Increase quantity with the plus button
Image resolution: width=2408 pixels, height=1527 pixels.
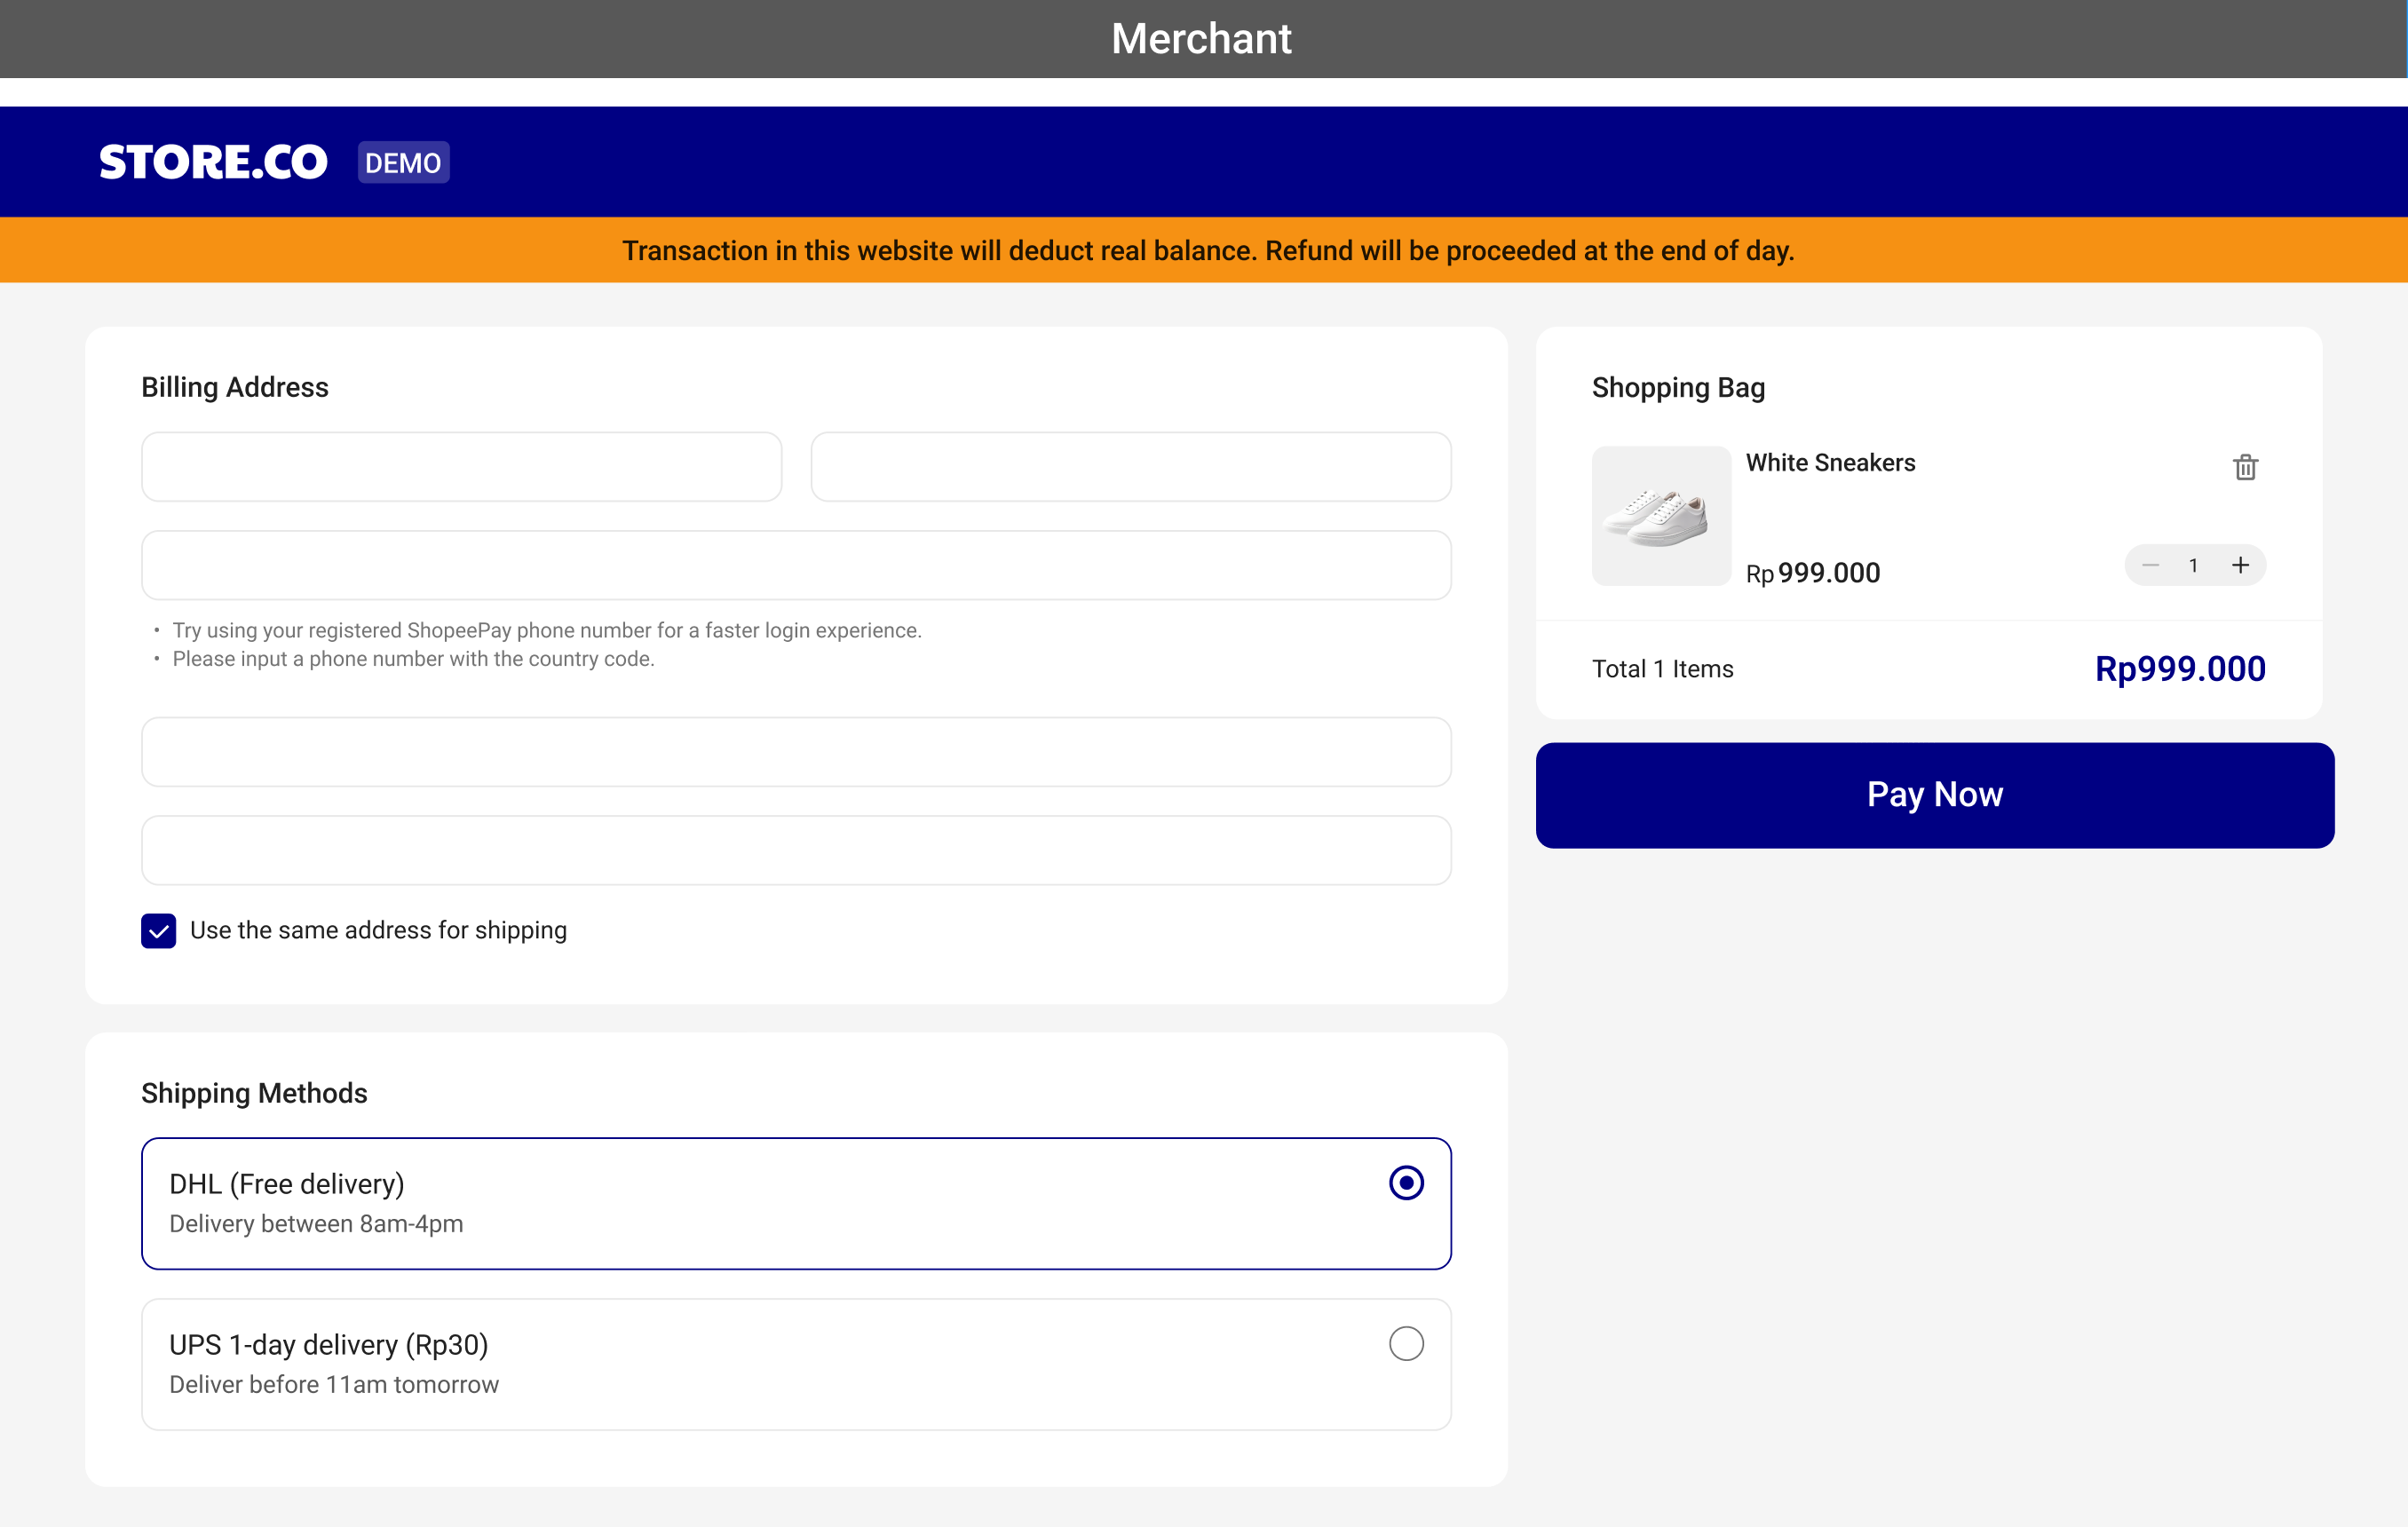point(2240,565)
